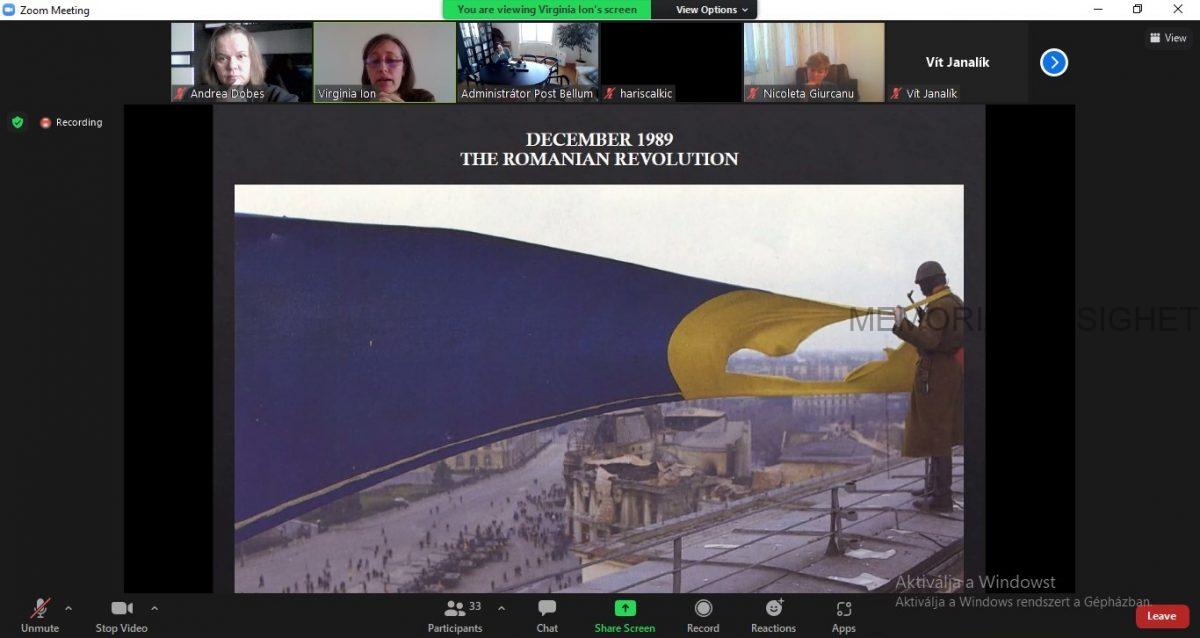The height and width of the screenshot is (638, 1200).
Task: Click the green encryption shield icon
Action: point(17,122)
